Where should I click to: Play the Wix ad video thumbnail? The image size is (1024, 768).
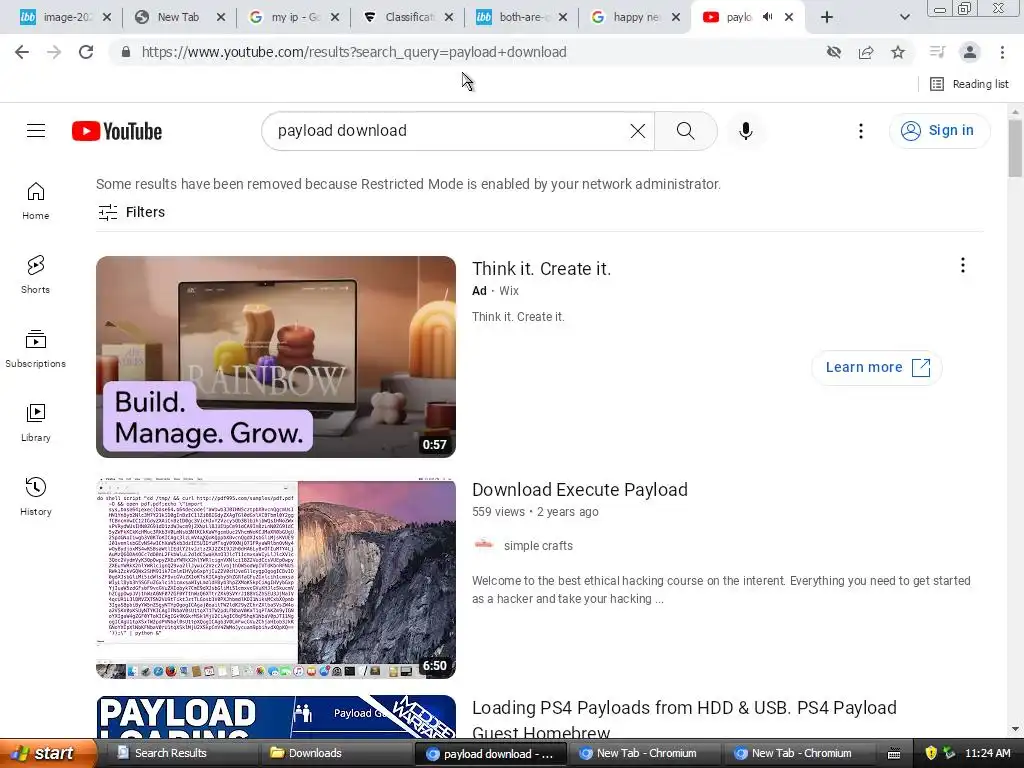276,357
